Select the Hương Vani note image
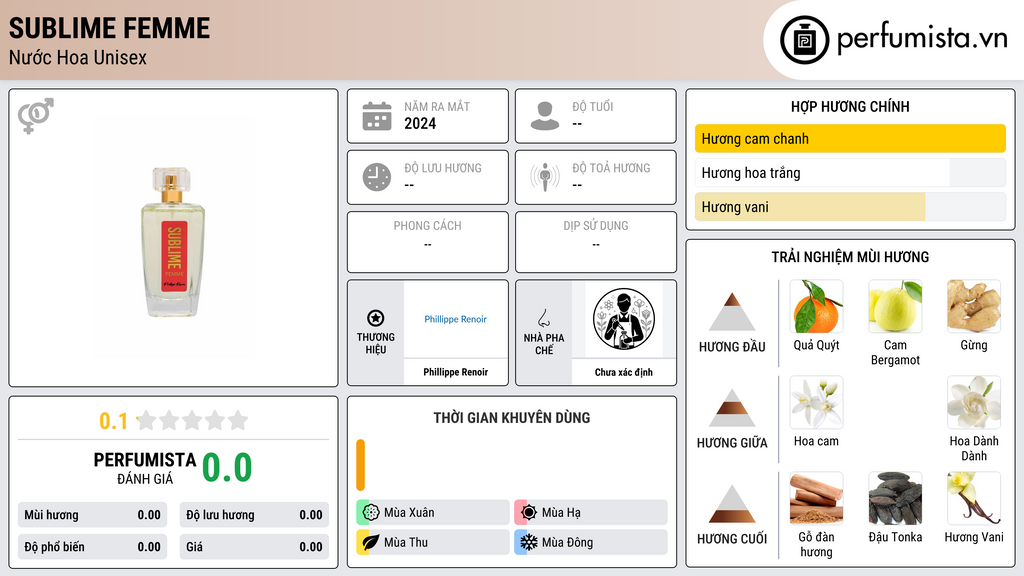This screenshot has height=576, width=1024. pos(974,498)
